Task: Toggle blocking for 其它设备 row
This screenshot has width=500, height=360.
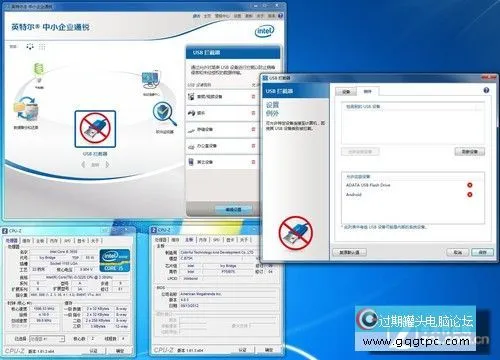Action: (x=253, y=162)
